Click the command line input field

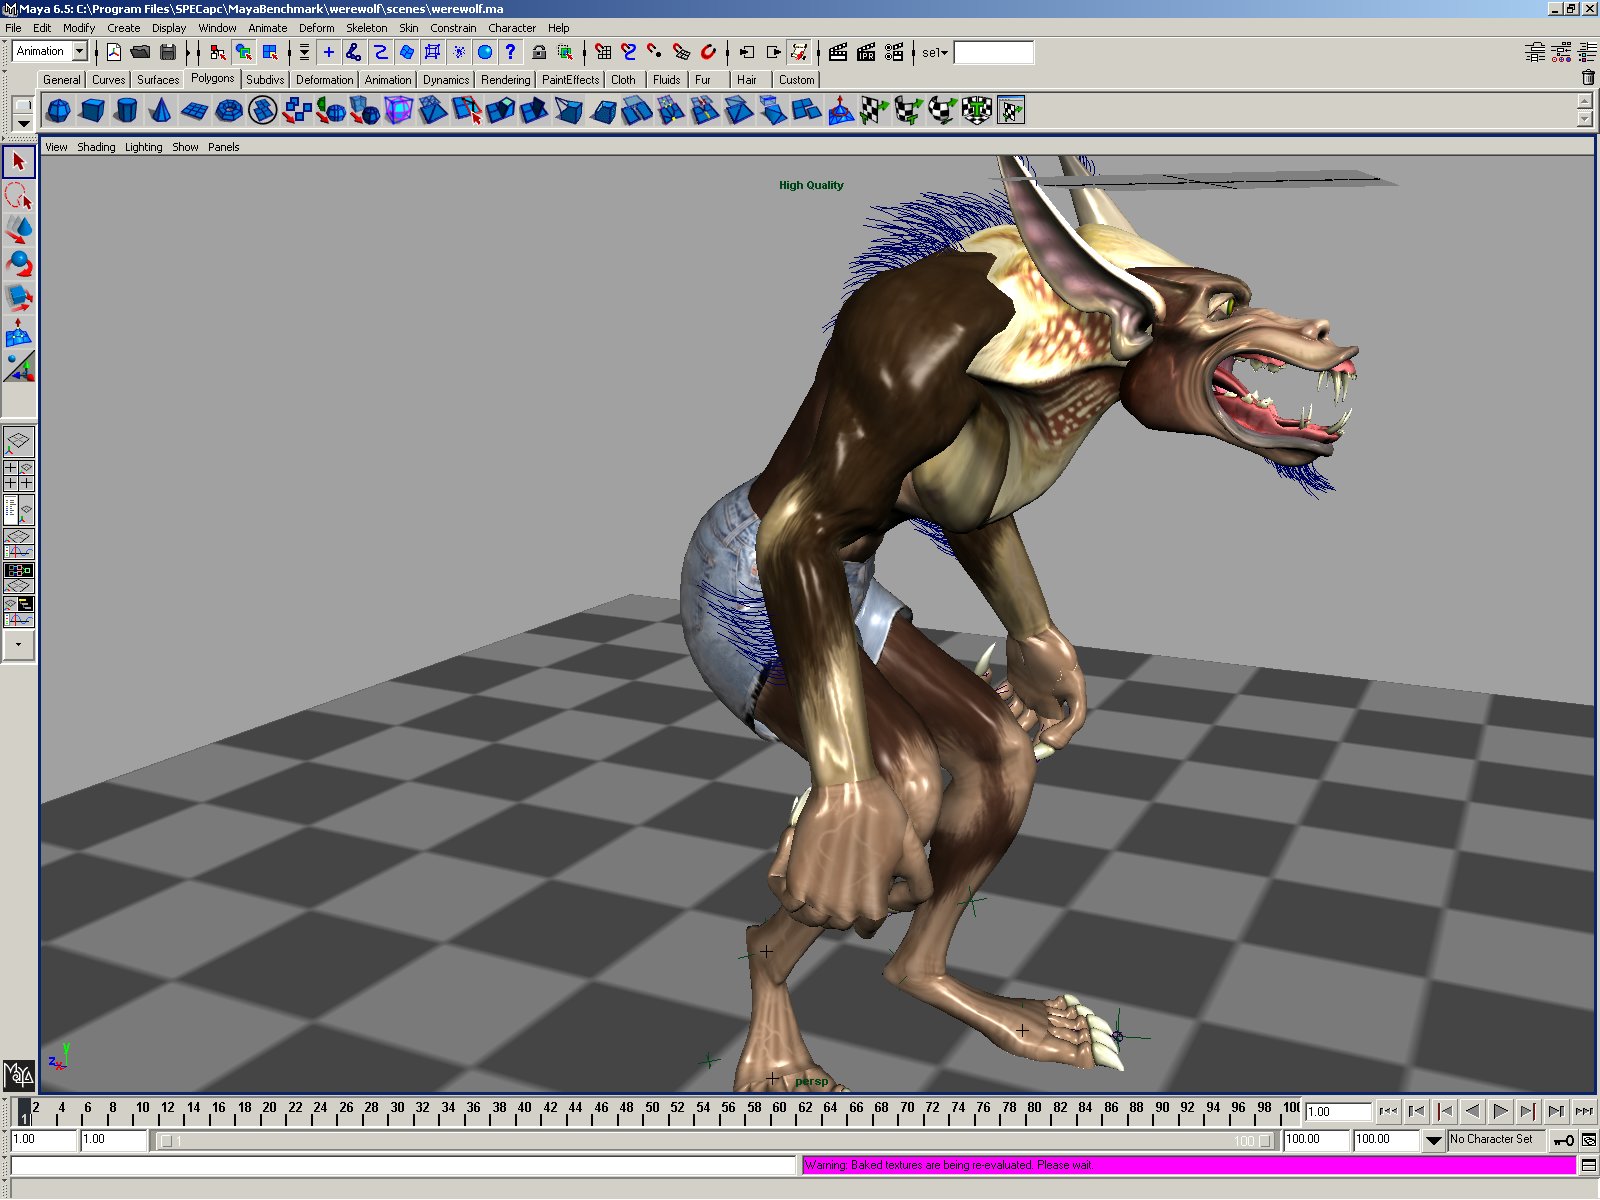tap(404, 1165)
